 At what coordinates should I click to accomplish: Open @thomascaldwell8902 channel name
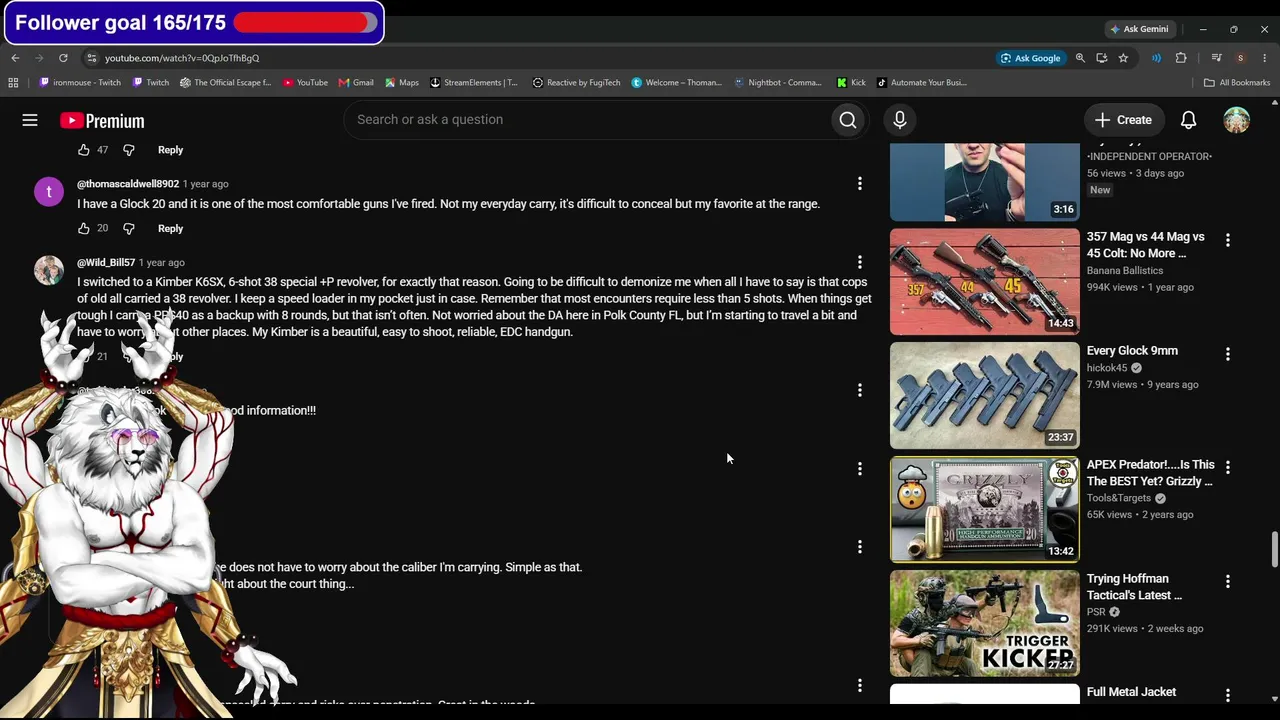pyautogui.click(x=128, y=184)
